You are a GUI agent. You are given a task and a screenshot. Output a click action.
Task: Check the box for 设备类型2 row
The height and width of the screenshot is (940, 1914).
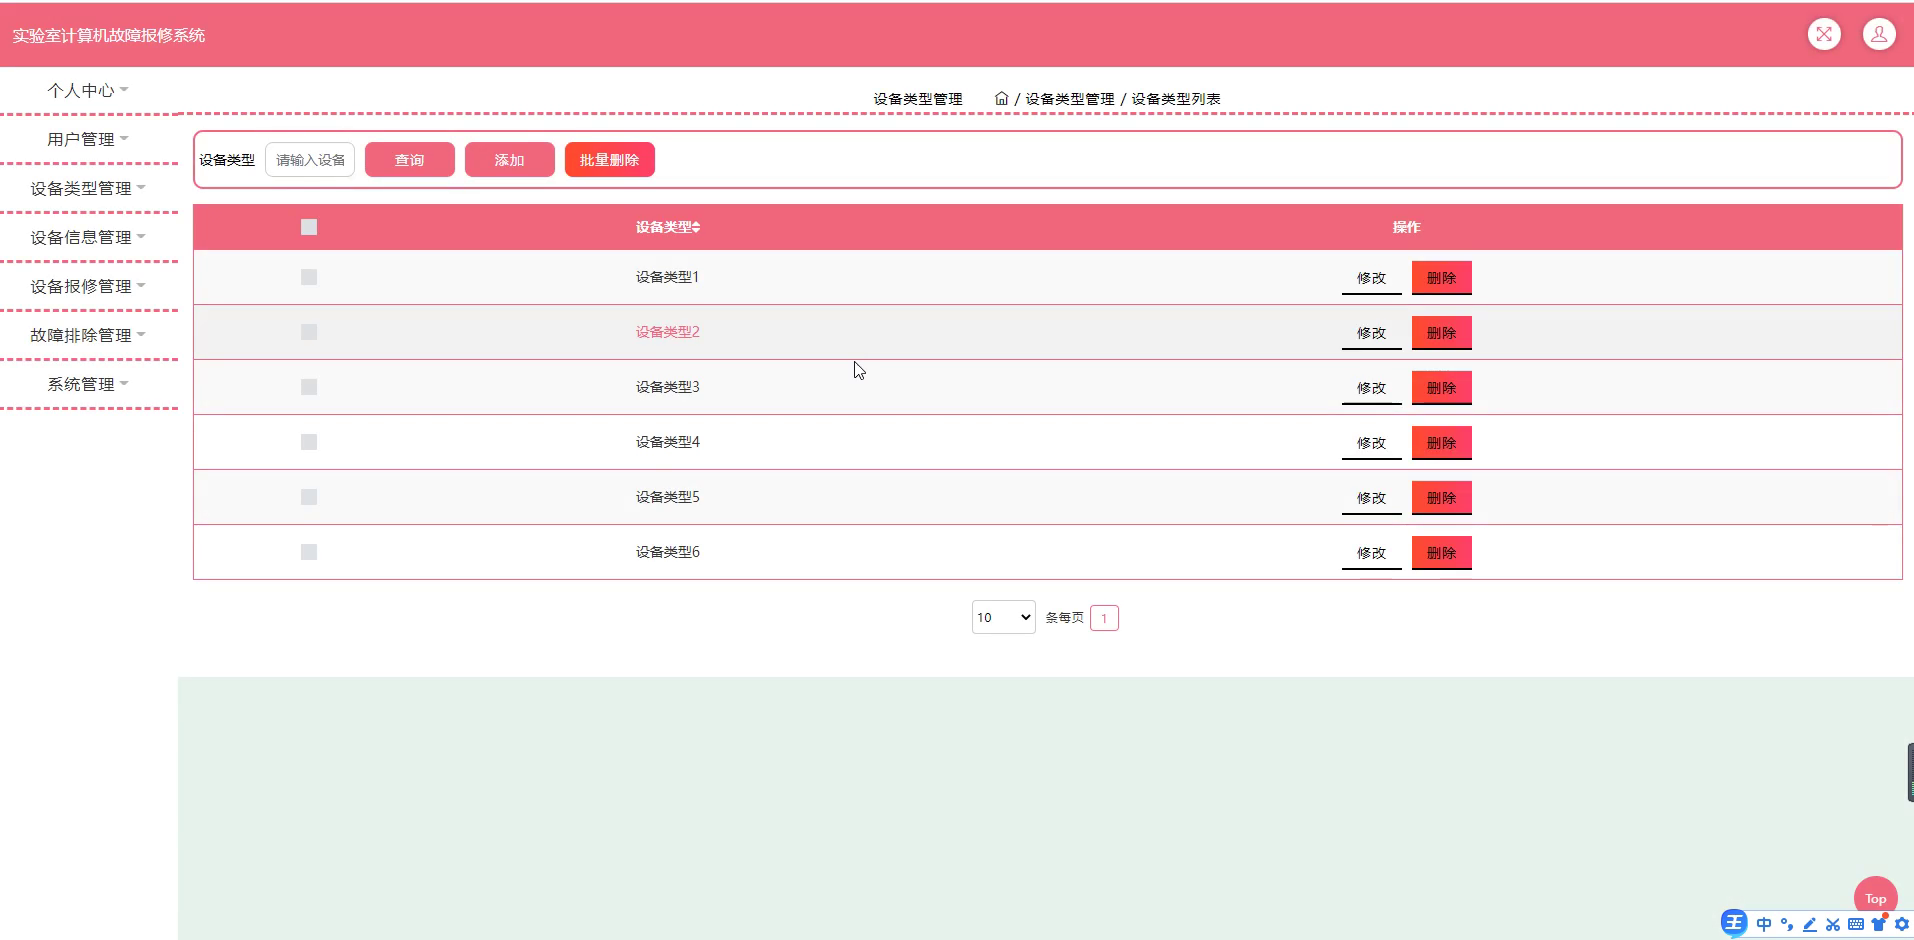309,332
